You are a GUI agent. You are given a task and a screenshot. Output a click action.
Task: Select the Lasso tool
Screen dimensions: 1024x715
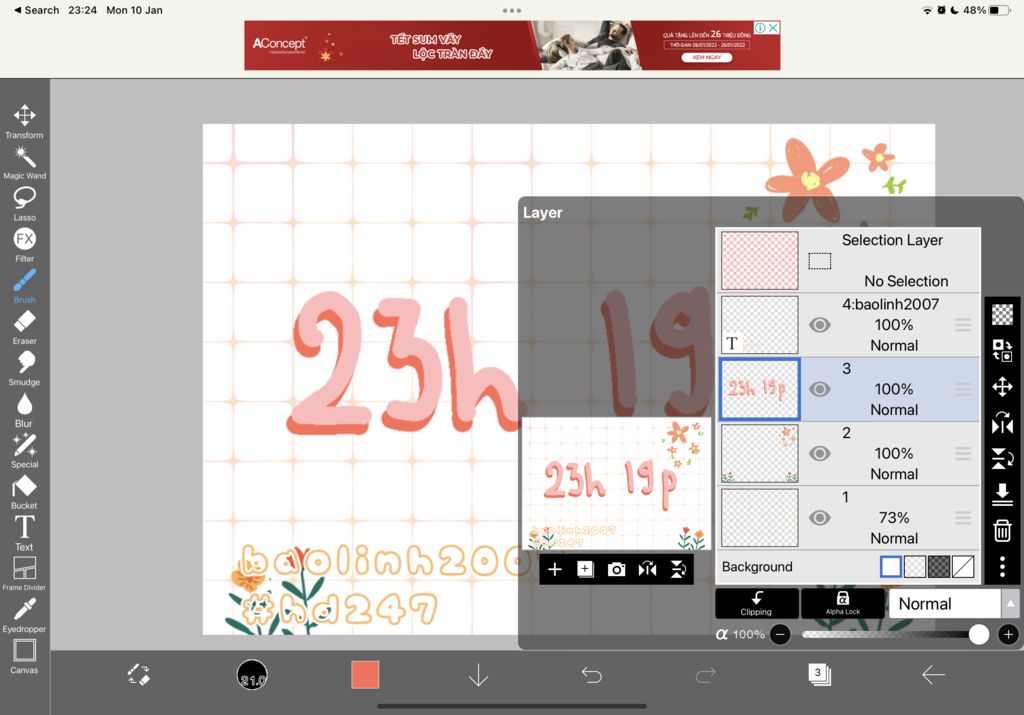click(x=24, y=204)
